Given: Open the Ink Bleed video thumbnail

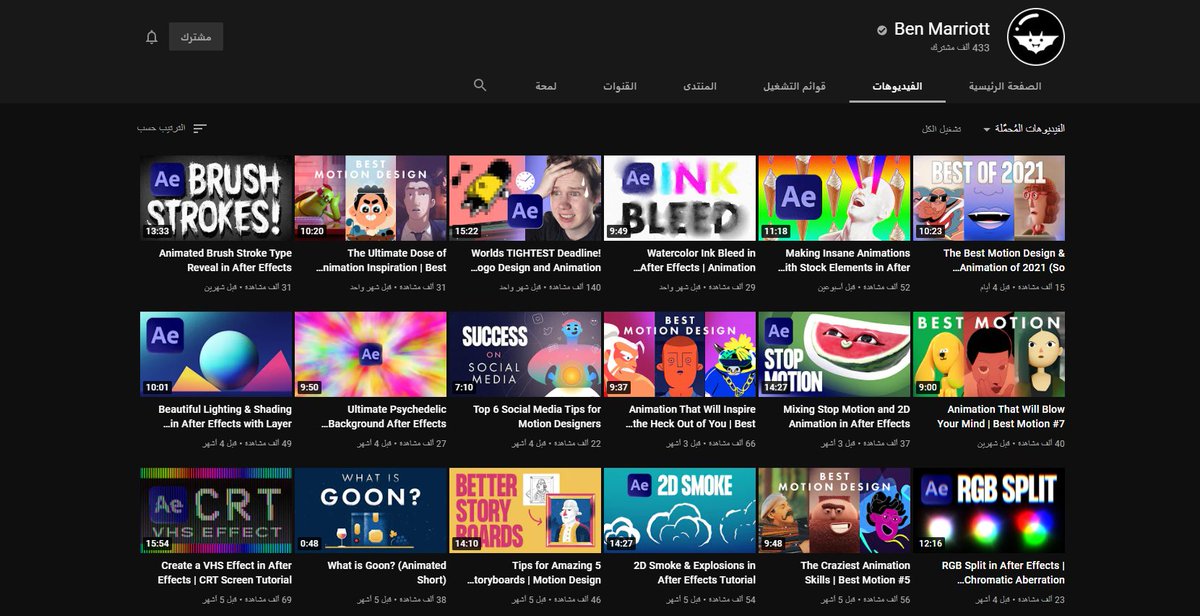Looking at the screenshot, I should click(680, 198).
